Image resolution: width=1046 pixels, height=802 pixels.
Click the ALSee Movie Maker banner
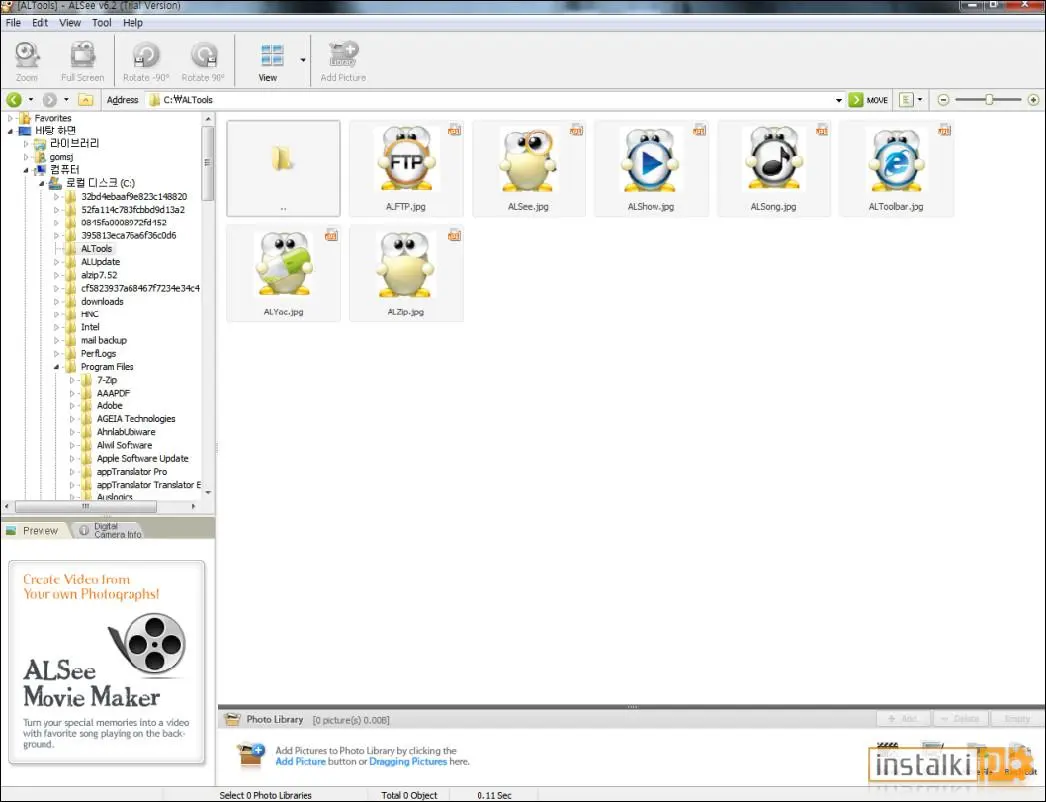[107, 662]
